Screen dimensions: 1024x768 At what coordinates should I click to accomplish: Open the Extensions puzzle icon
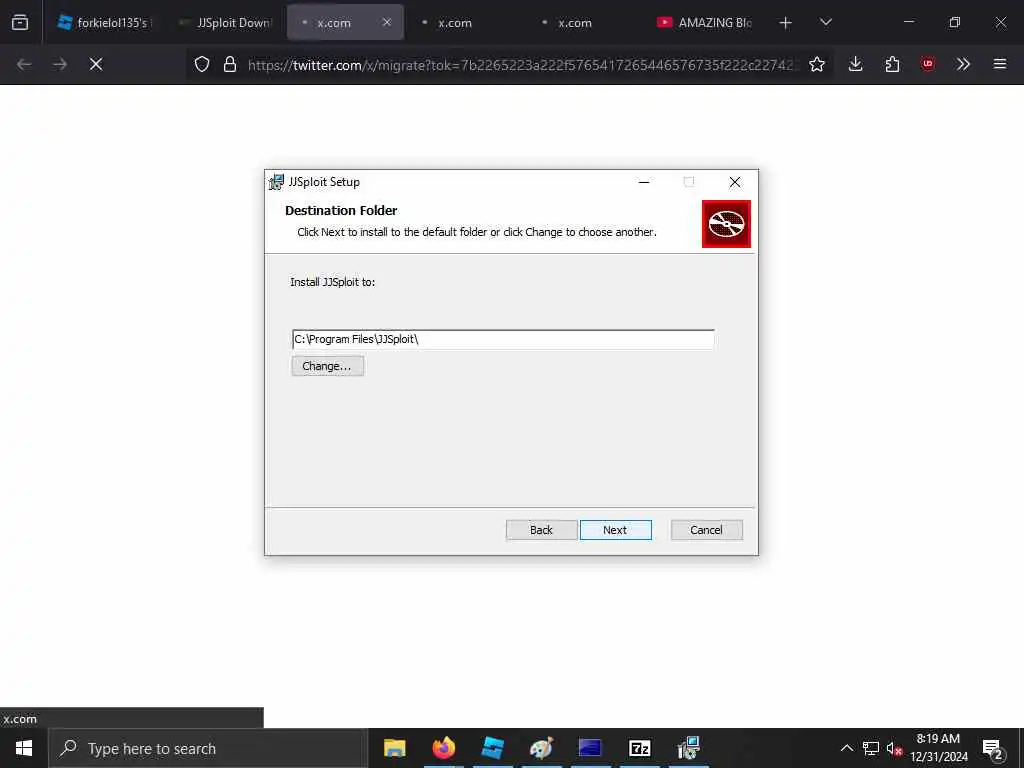tap(892, 64)
